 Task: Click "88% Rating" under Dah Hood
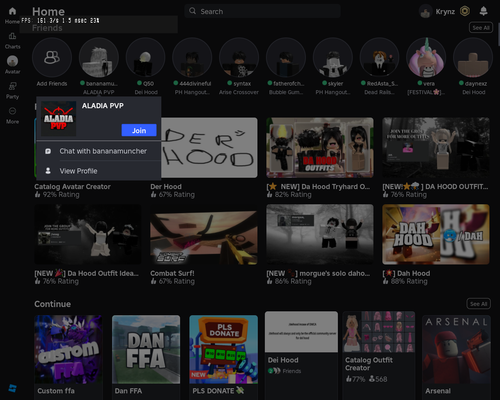click(x=409, y=282)
